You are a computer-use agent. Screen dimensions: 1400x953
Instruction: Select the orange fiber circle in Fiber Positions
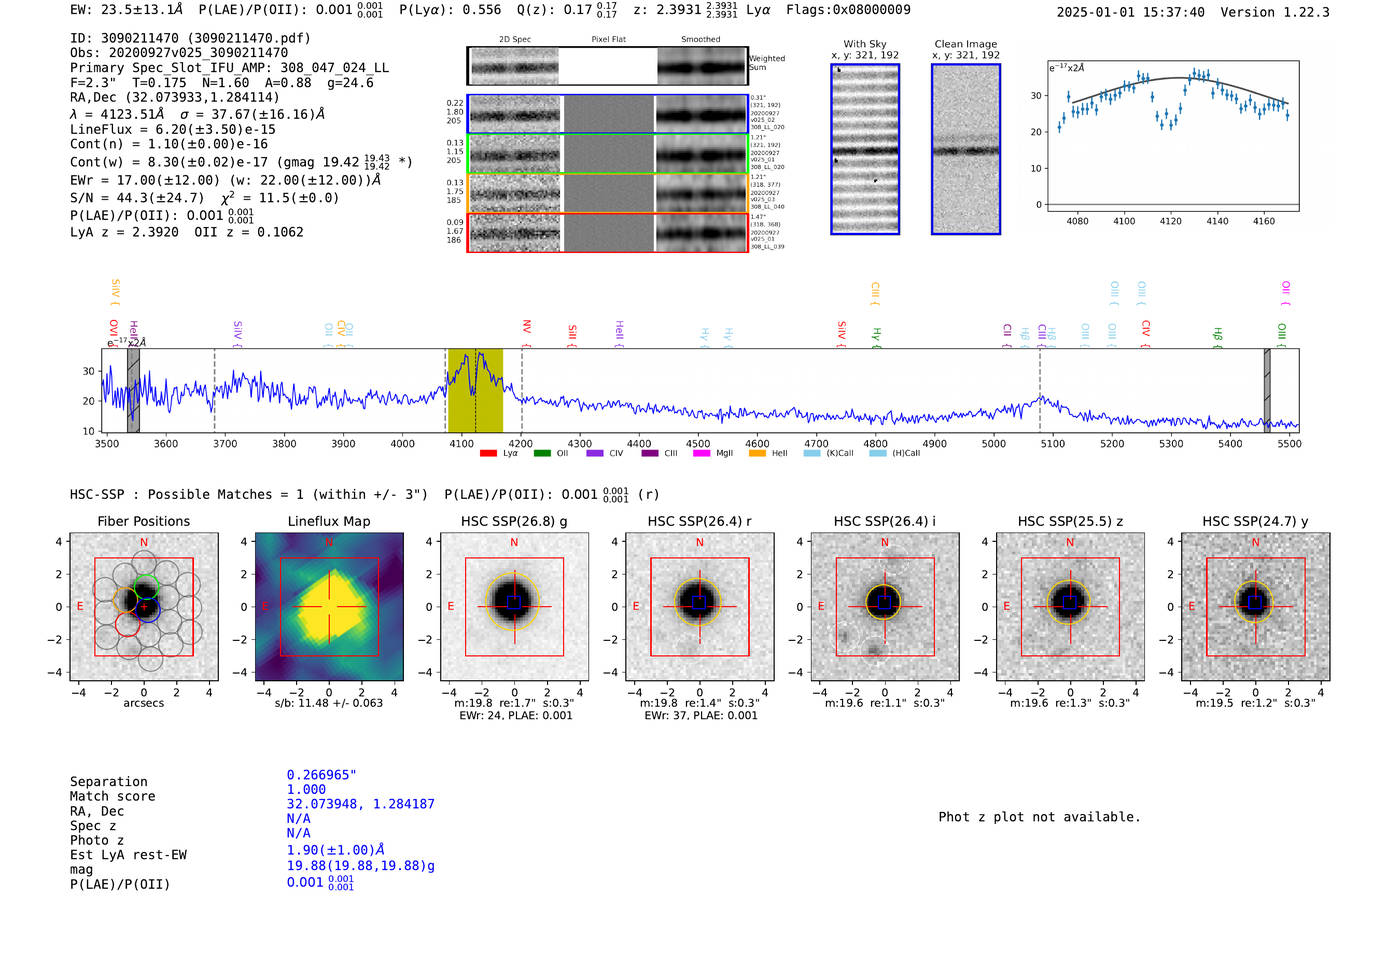point(126,599)
